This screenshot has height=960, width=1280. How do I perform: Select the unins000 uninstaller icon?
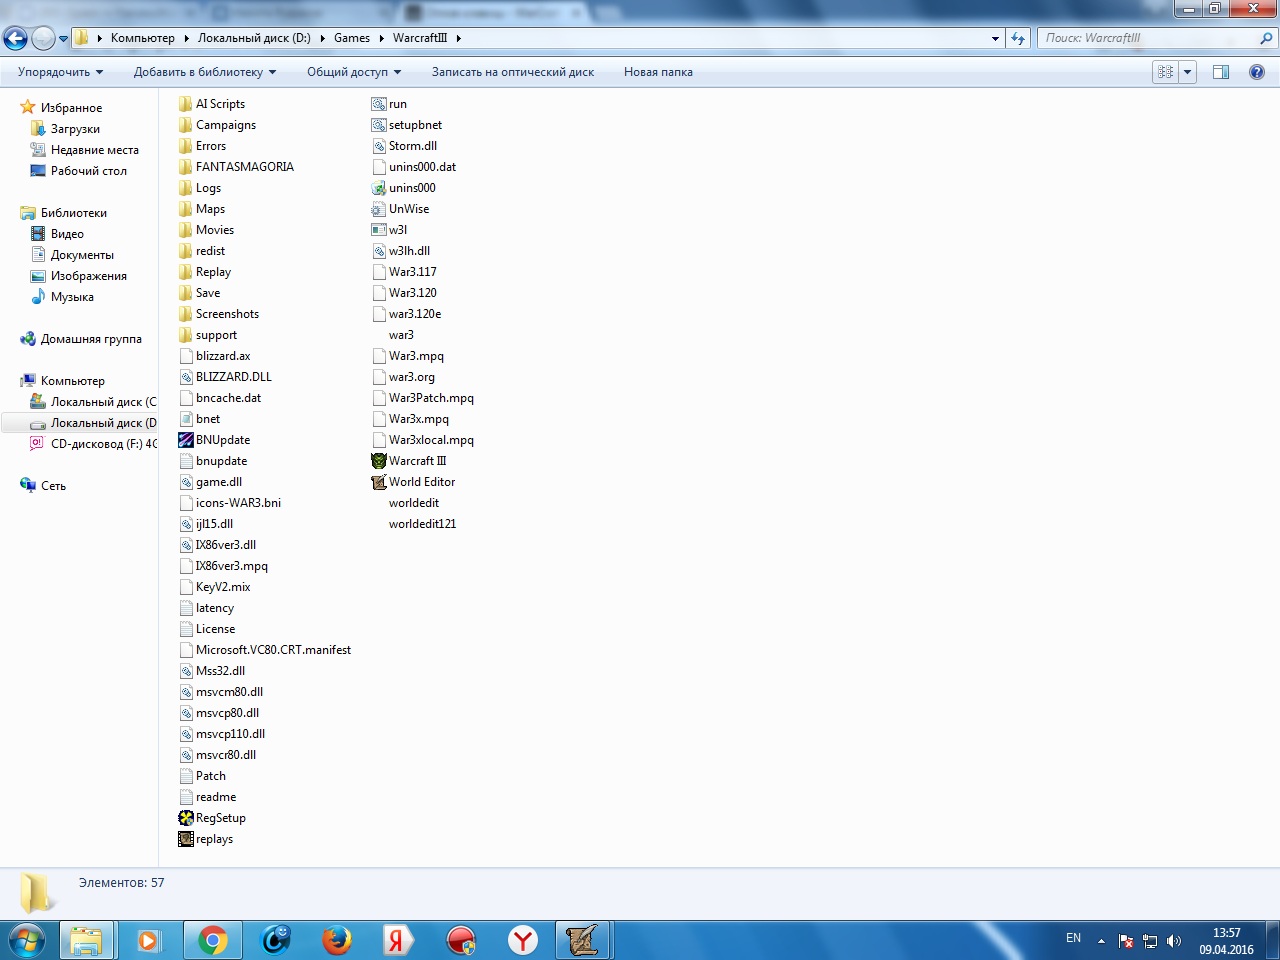[x=379, y=188]
